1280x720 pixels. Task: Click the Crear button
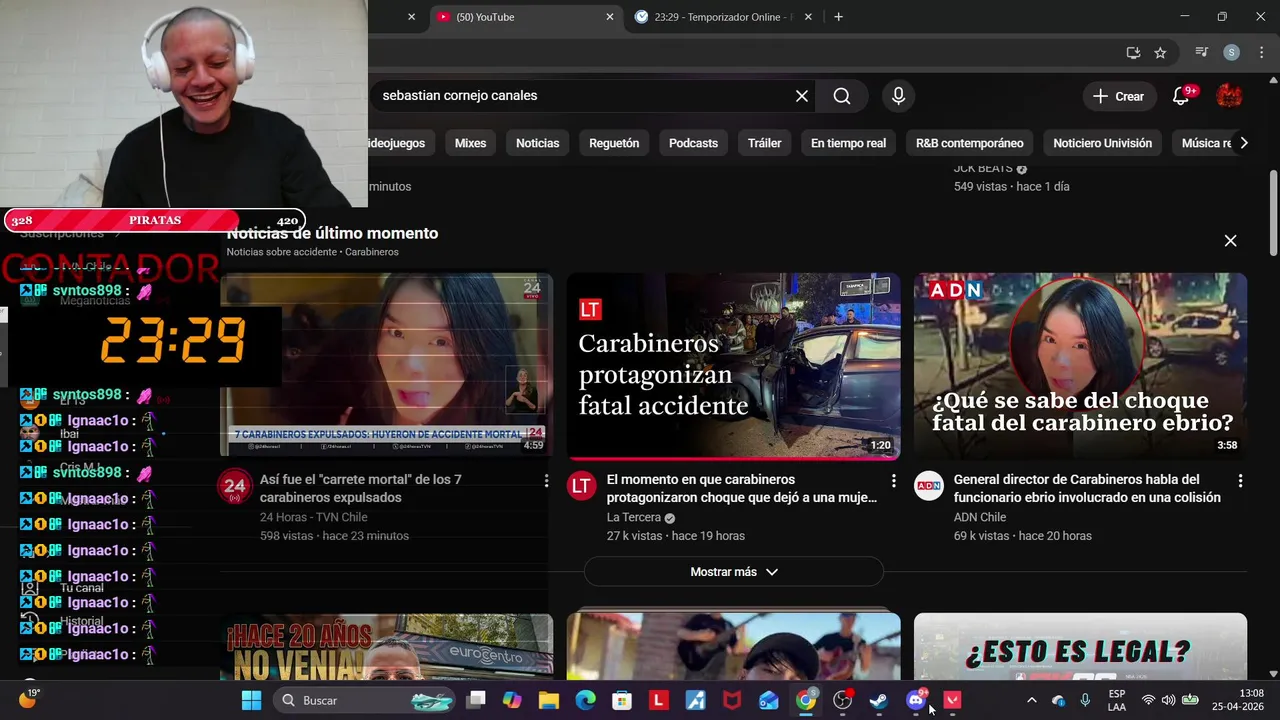click(1118, 96)
